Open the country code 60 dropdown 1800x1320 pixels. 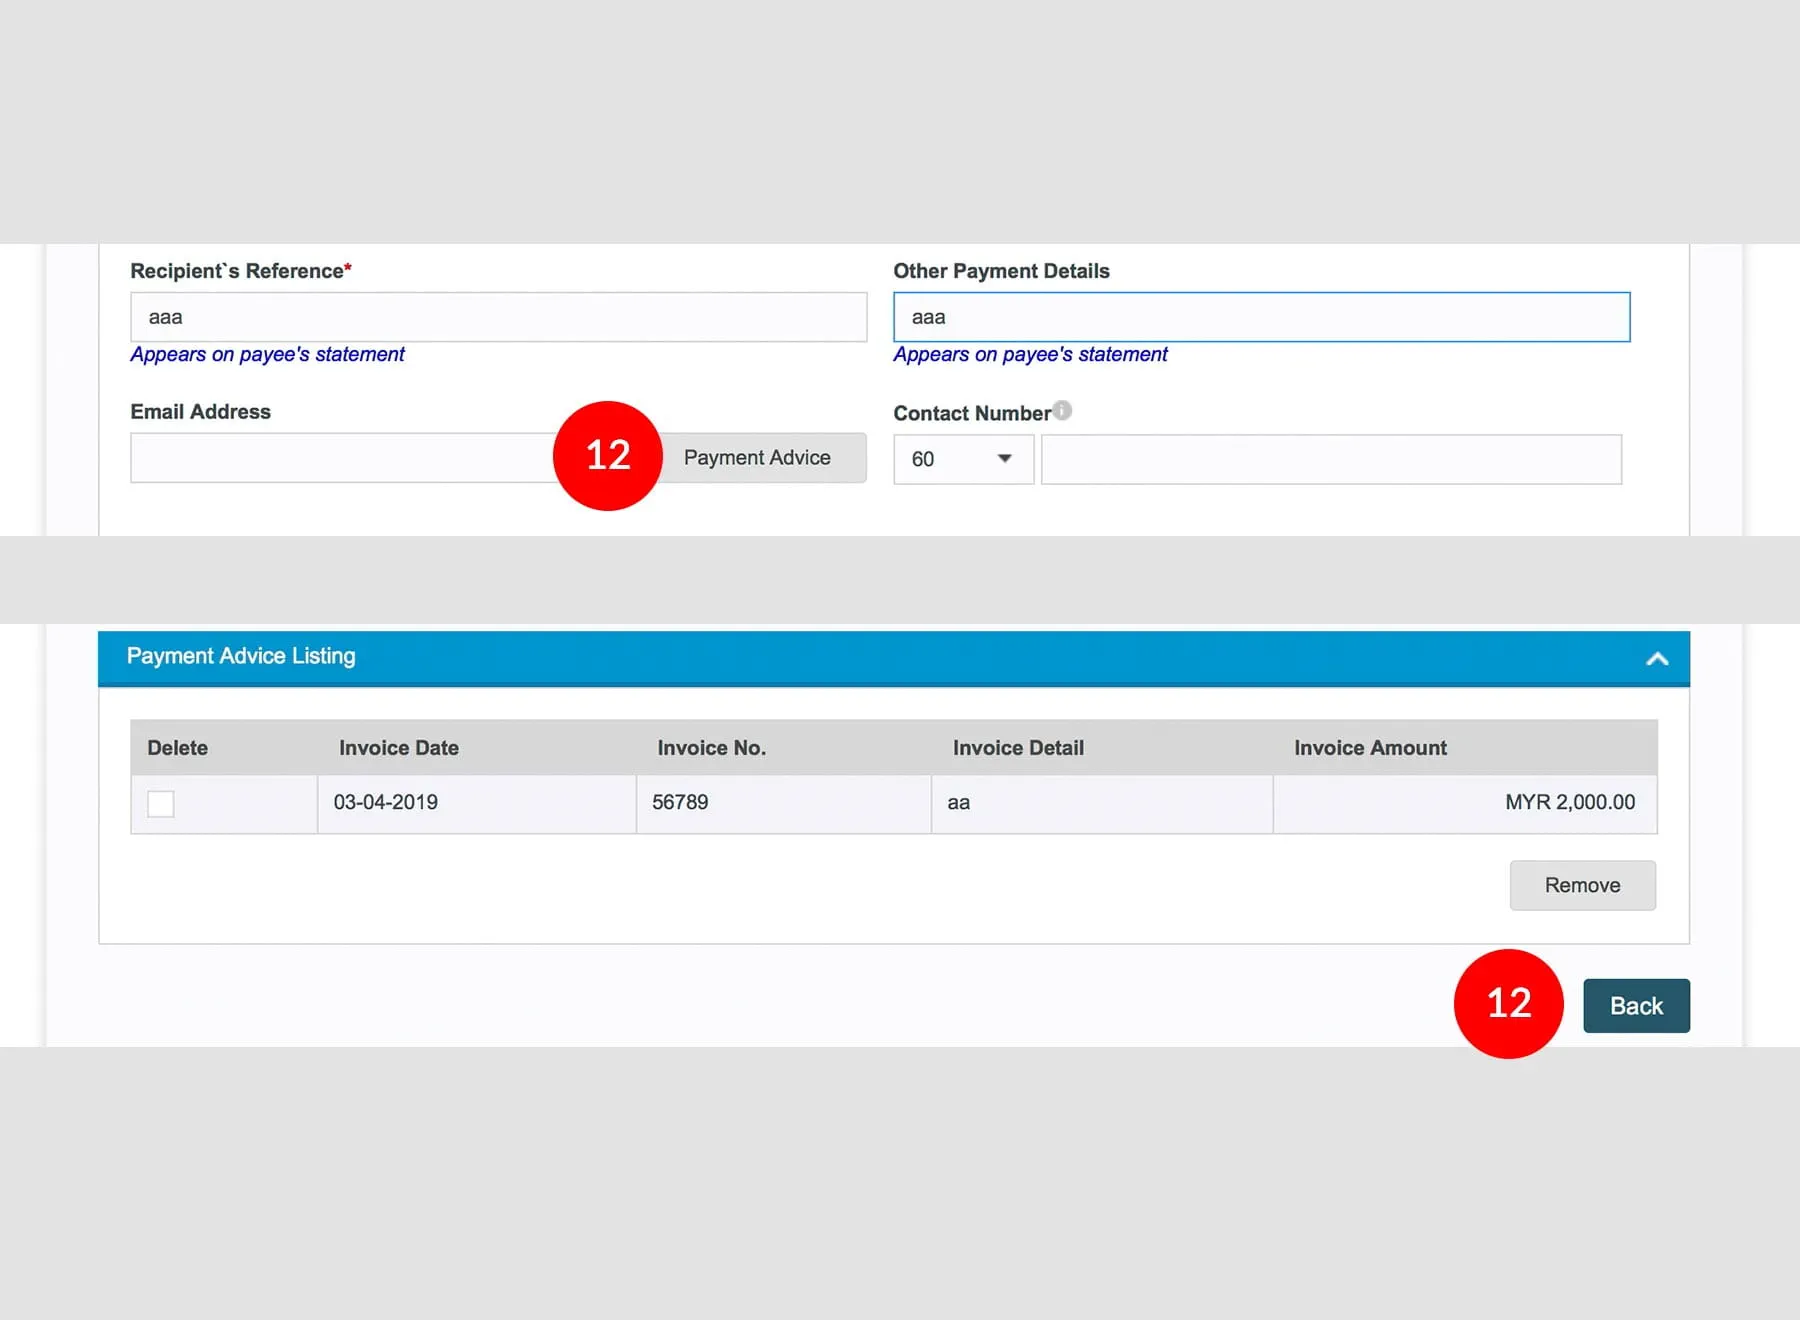[963, 459]
